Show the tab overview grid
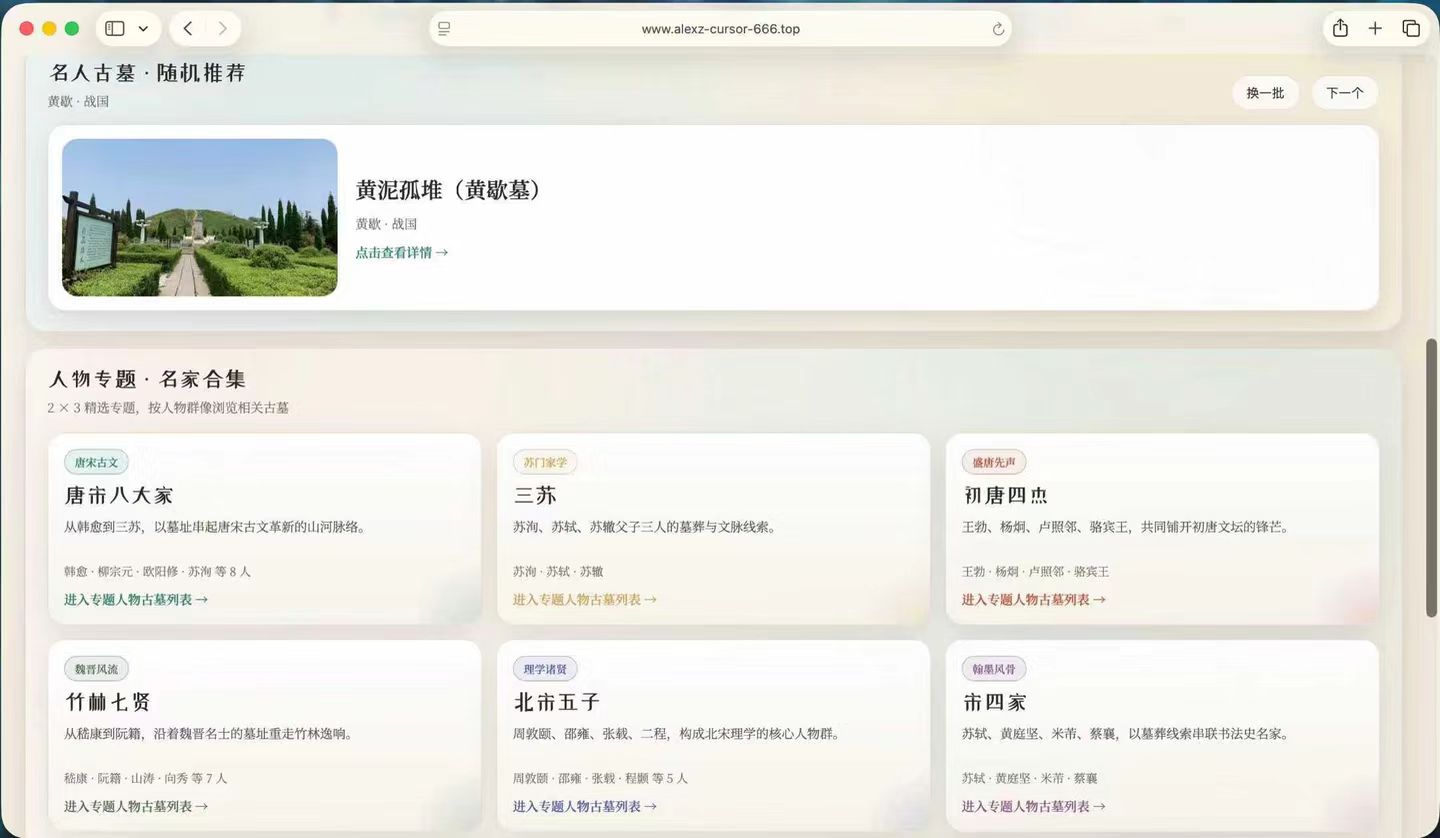This screenshot has height=838, width=1440. click(1411, 29)
